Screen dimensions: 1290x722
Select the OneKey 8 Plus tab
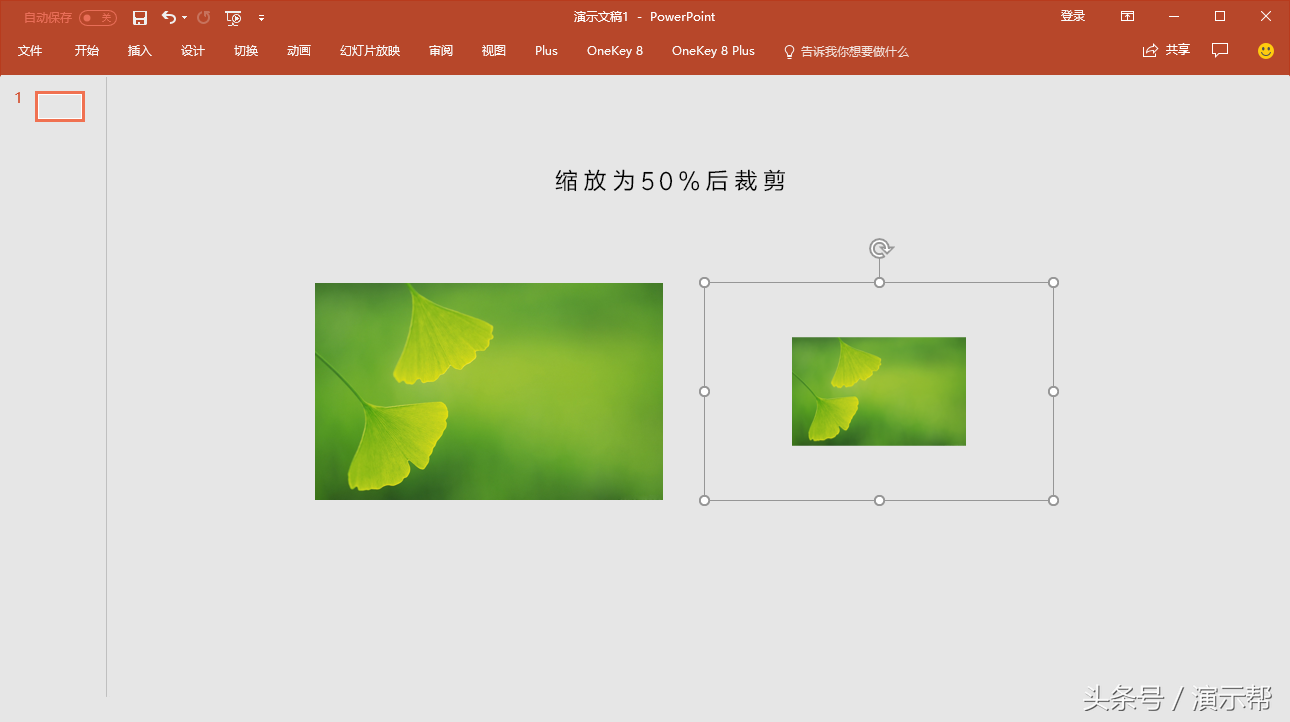click(x=713, y=51)
